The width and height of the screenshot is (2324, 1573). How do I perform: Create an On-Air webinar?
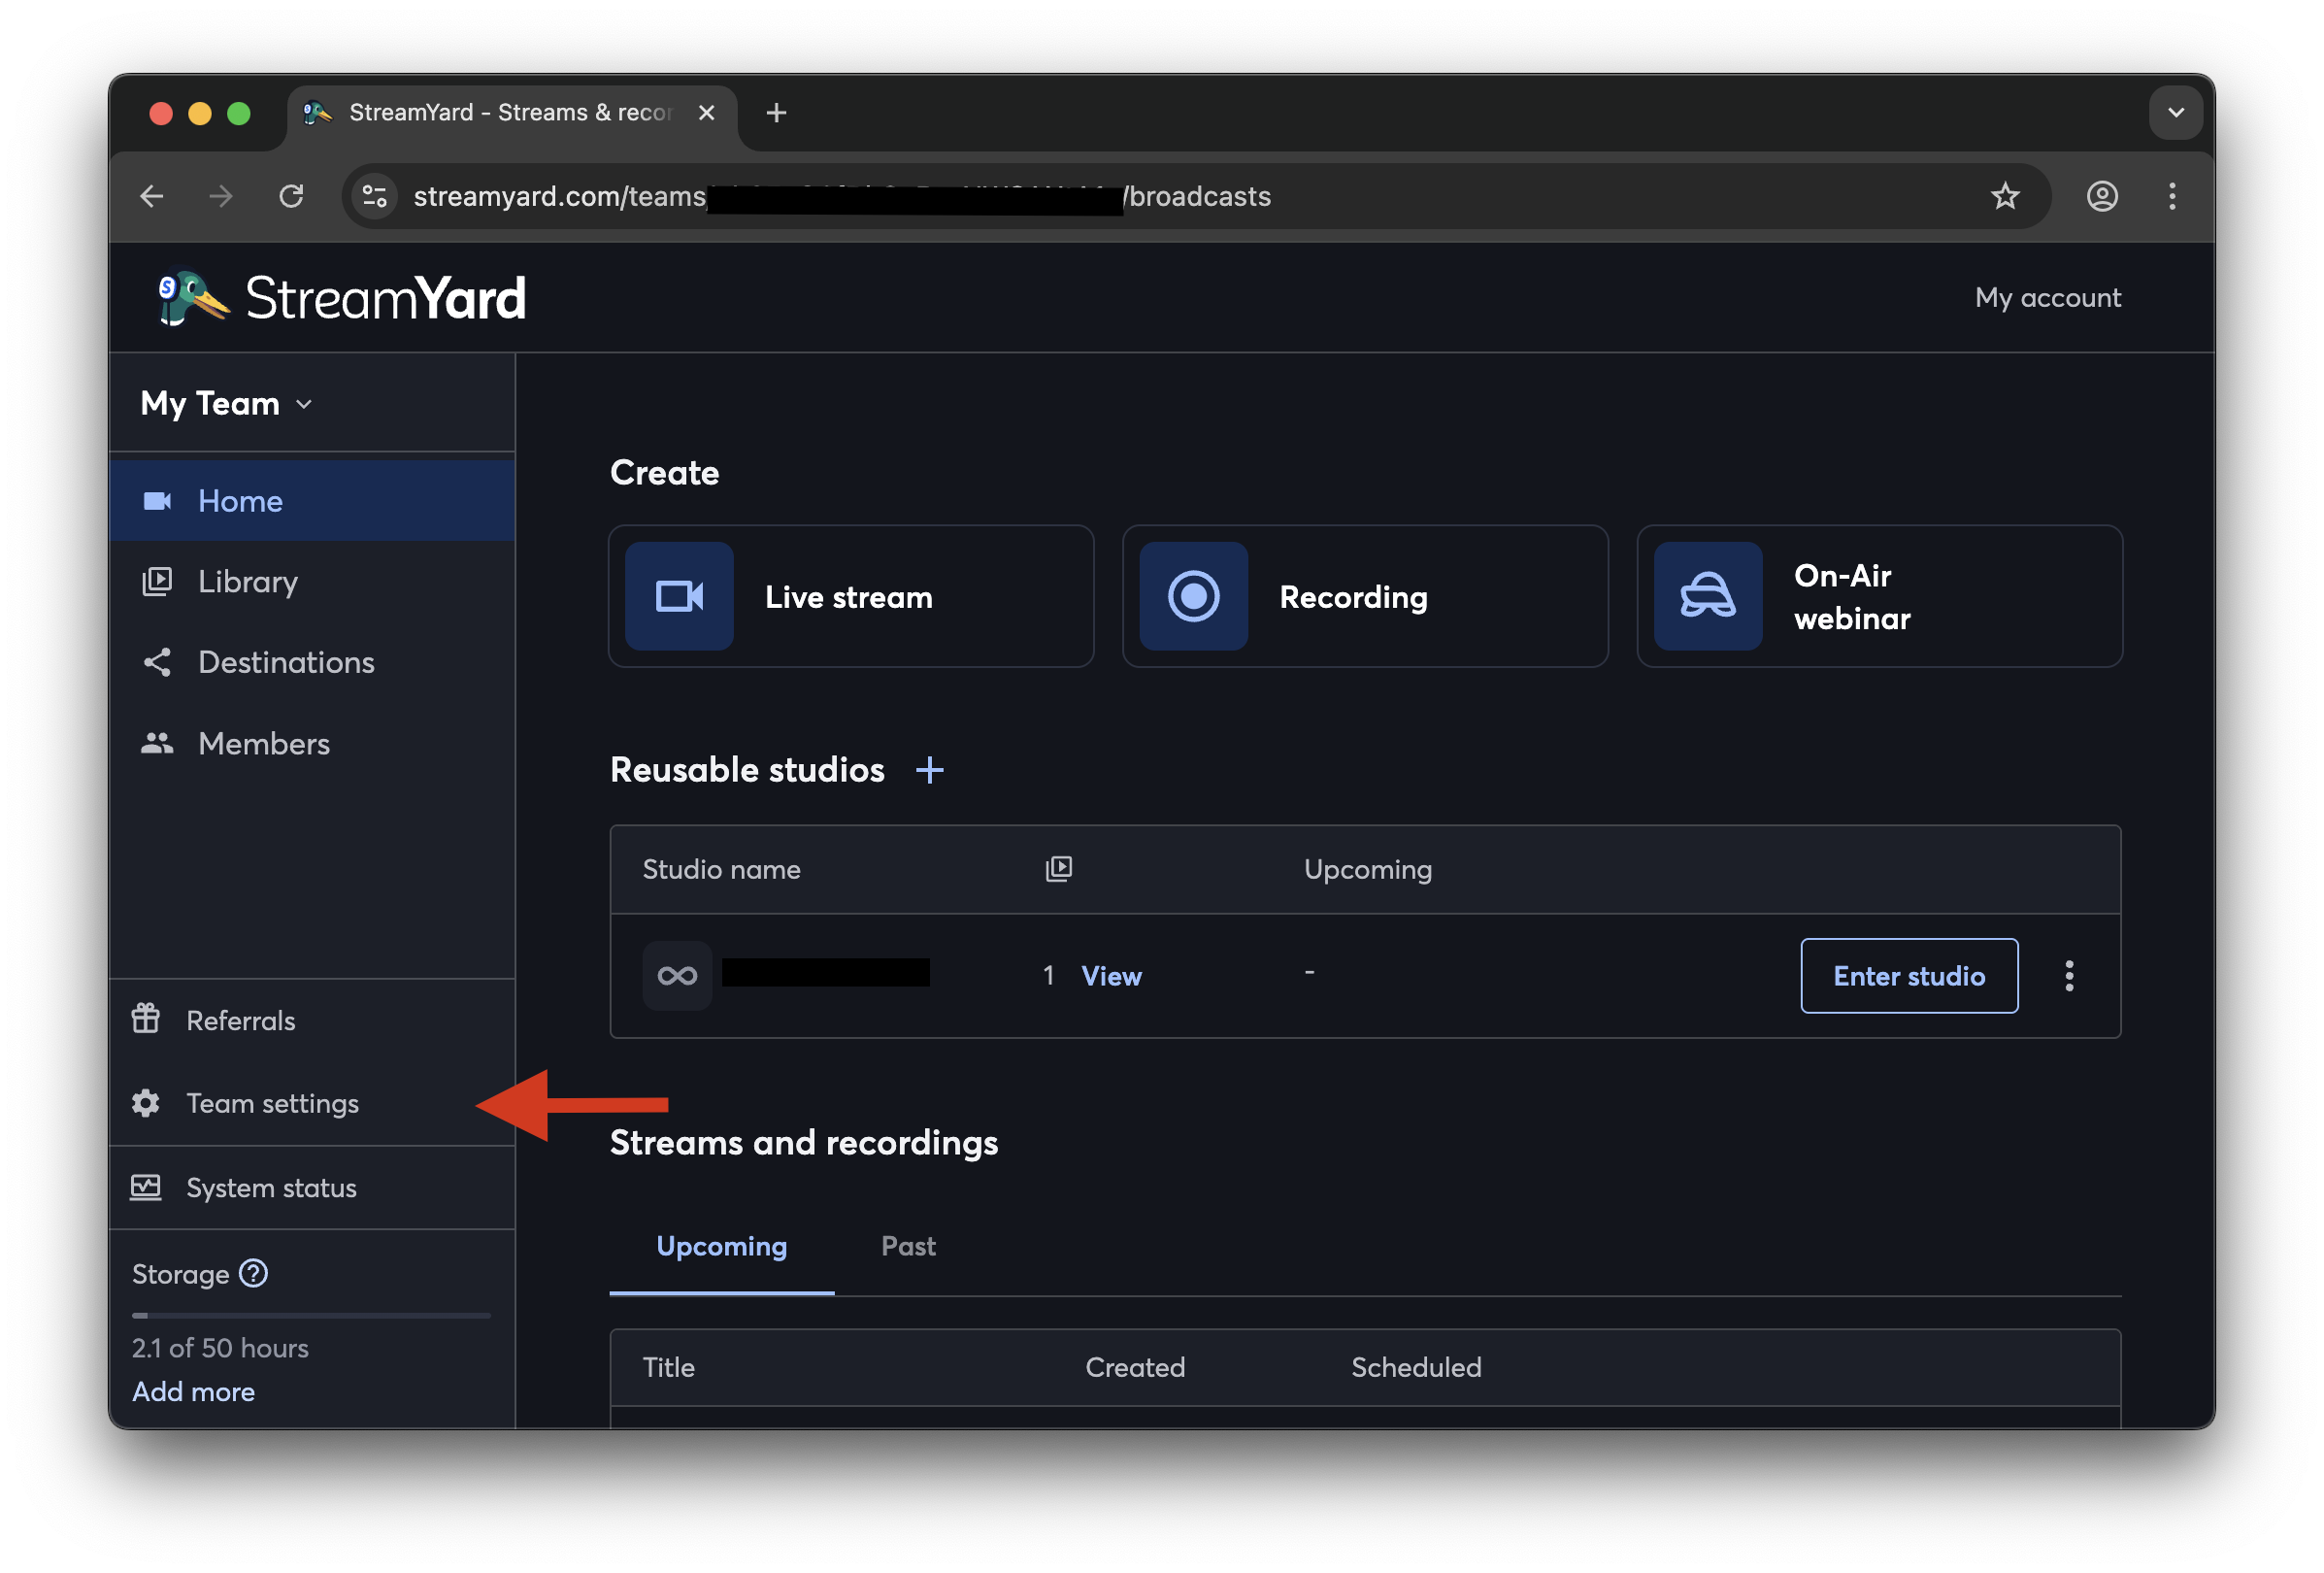tap(1879, 597)
